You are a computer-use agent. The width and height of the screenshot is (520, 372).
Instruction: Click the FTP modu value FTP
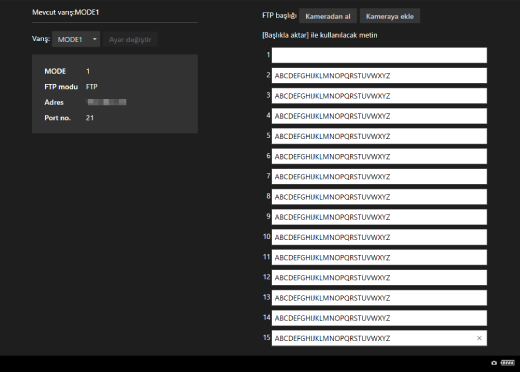tap(92, 87)
